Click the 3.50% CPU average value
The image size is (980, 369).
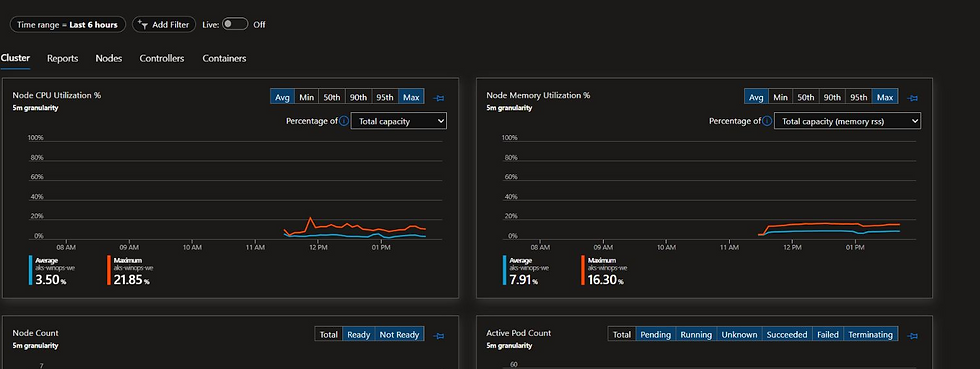(51, 280)
